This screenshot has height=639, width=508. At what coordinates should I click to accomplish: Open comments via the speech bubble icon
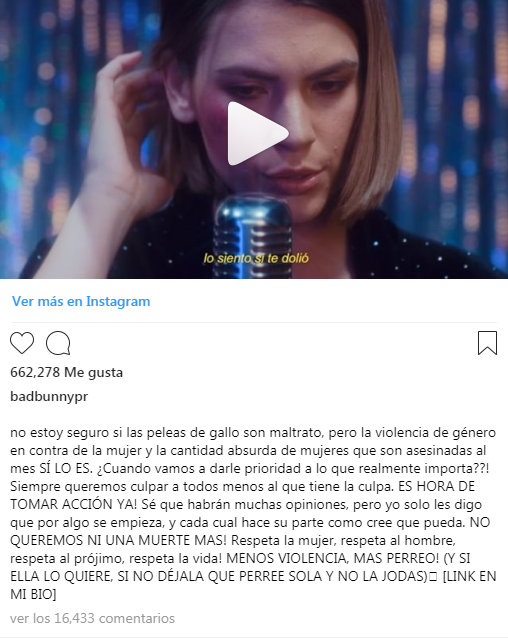(x=58, y=343)
